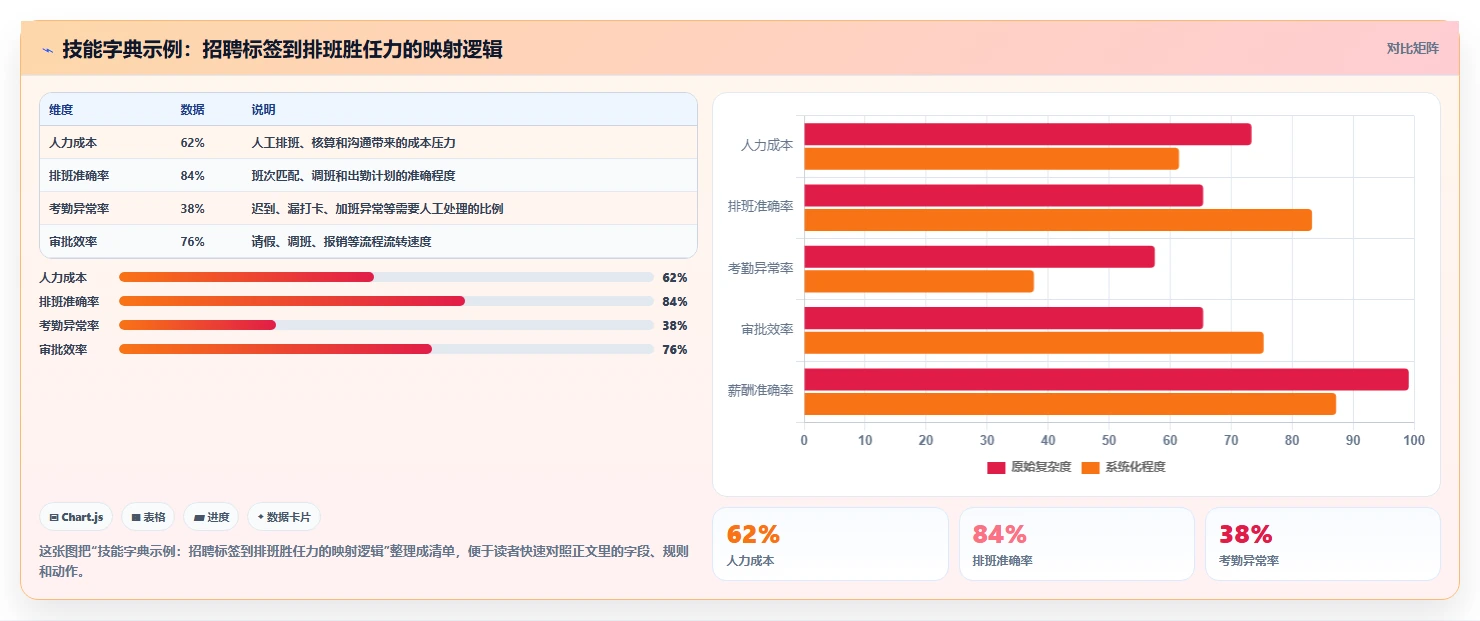Click the orange 系统化程度 bar for 考勤异常率
Screen dimensions: 1480x621
click(x=919, y=281)
